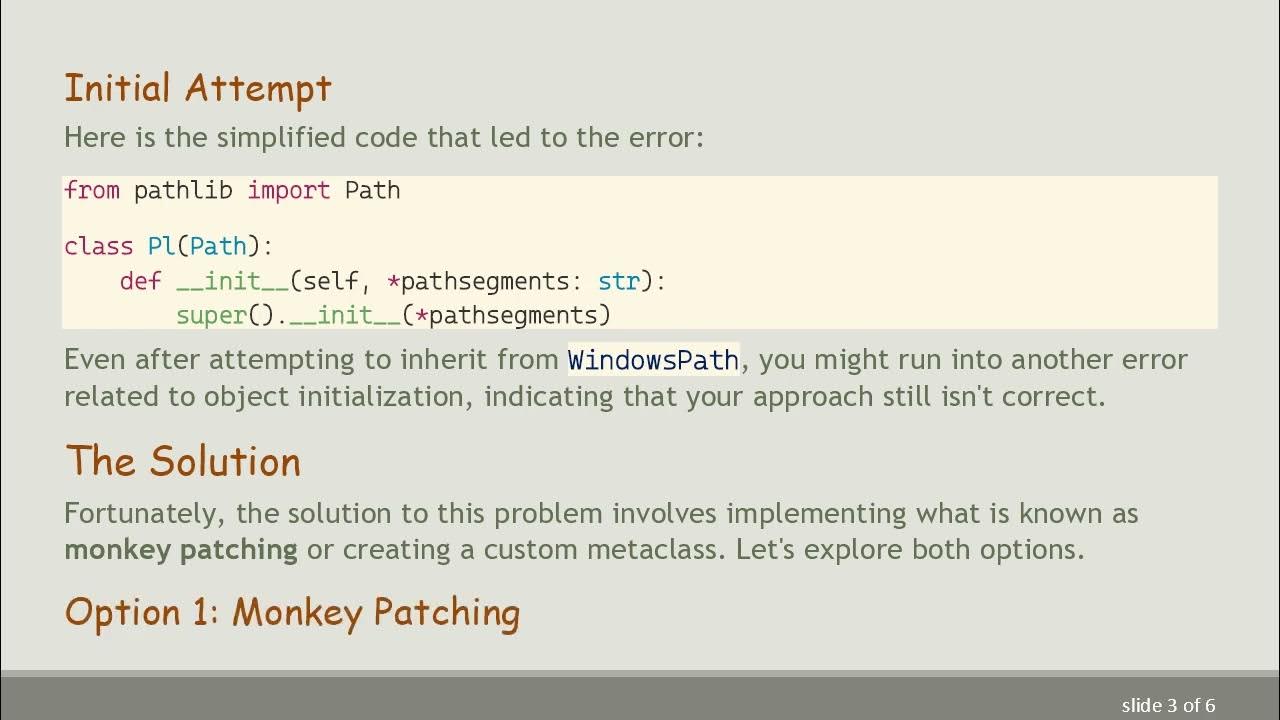Click the 'import' keyword in the code
This screenshot has height=720, width=1280.
pos(288,190)
